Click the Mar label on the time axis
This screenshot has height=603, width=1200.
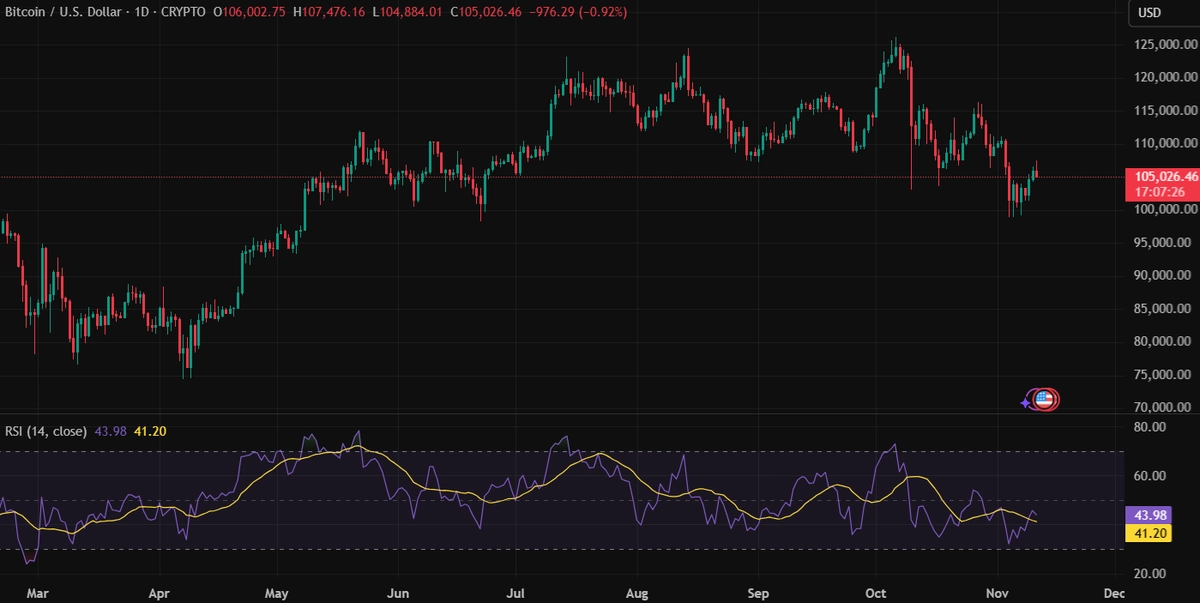click(37, 593)
